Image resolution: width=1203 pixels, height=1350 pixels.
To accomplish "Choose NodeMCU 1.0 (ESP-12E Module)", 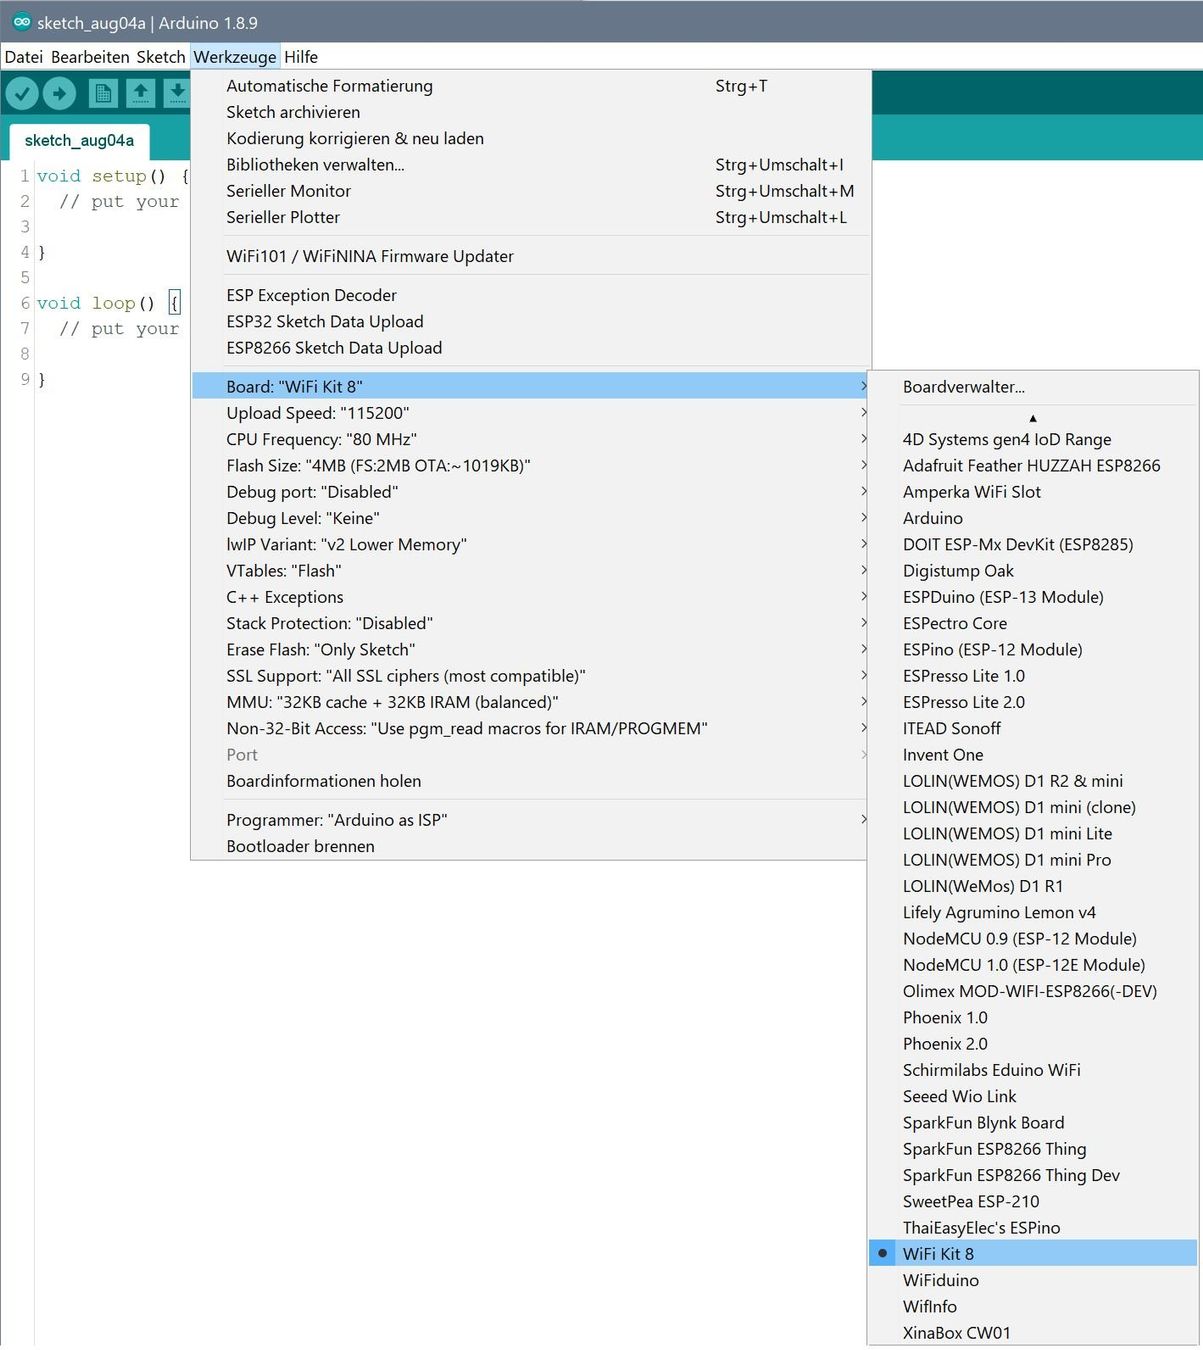I will click(x=1032, y=965).
